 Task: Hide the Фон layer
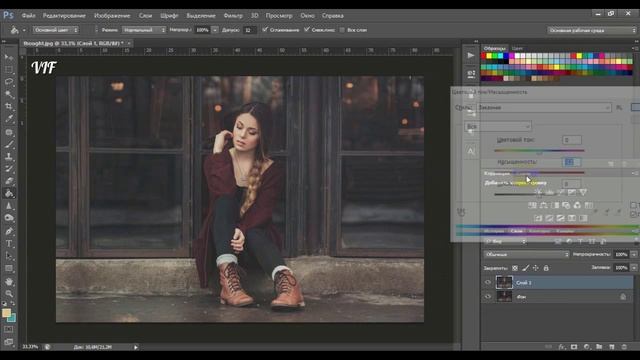coord(488,297)
